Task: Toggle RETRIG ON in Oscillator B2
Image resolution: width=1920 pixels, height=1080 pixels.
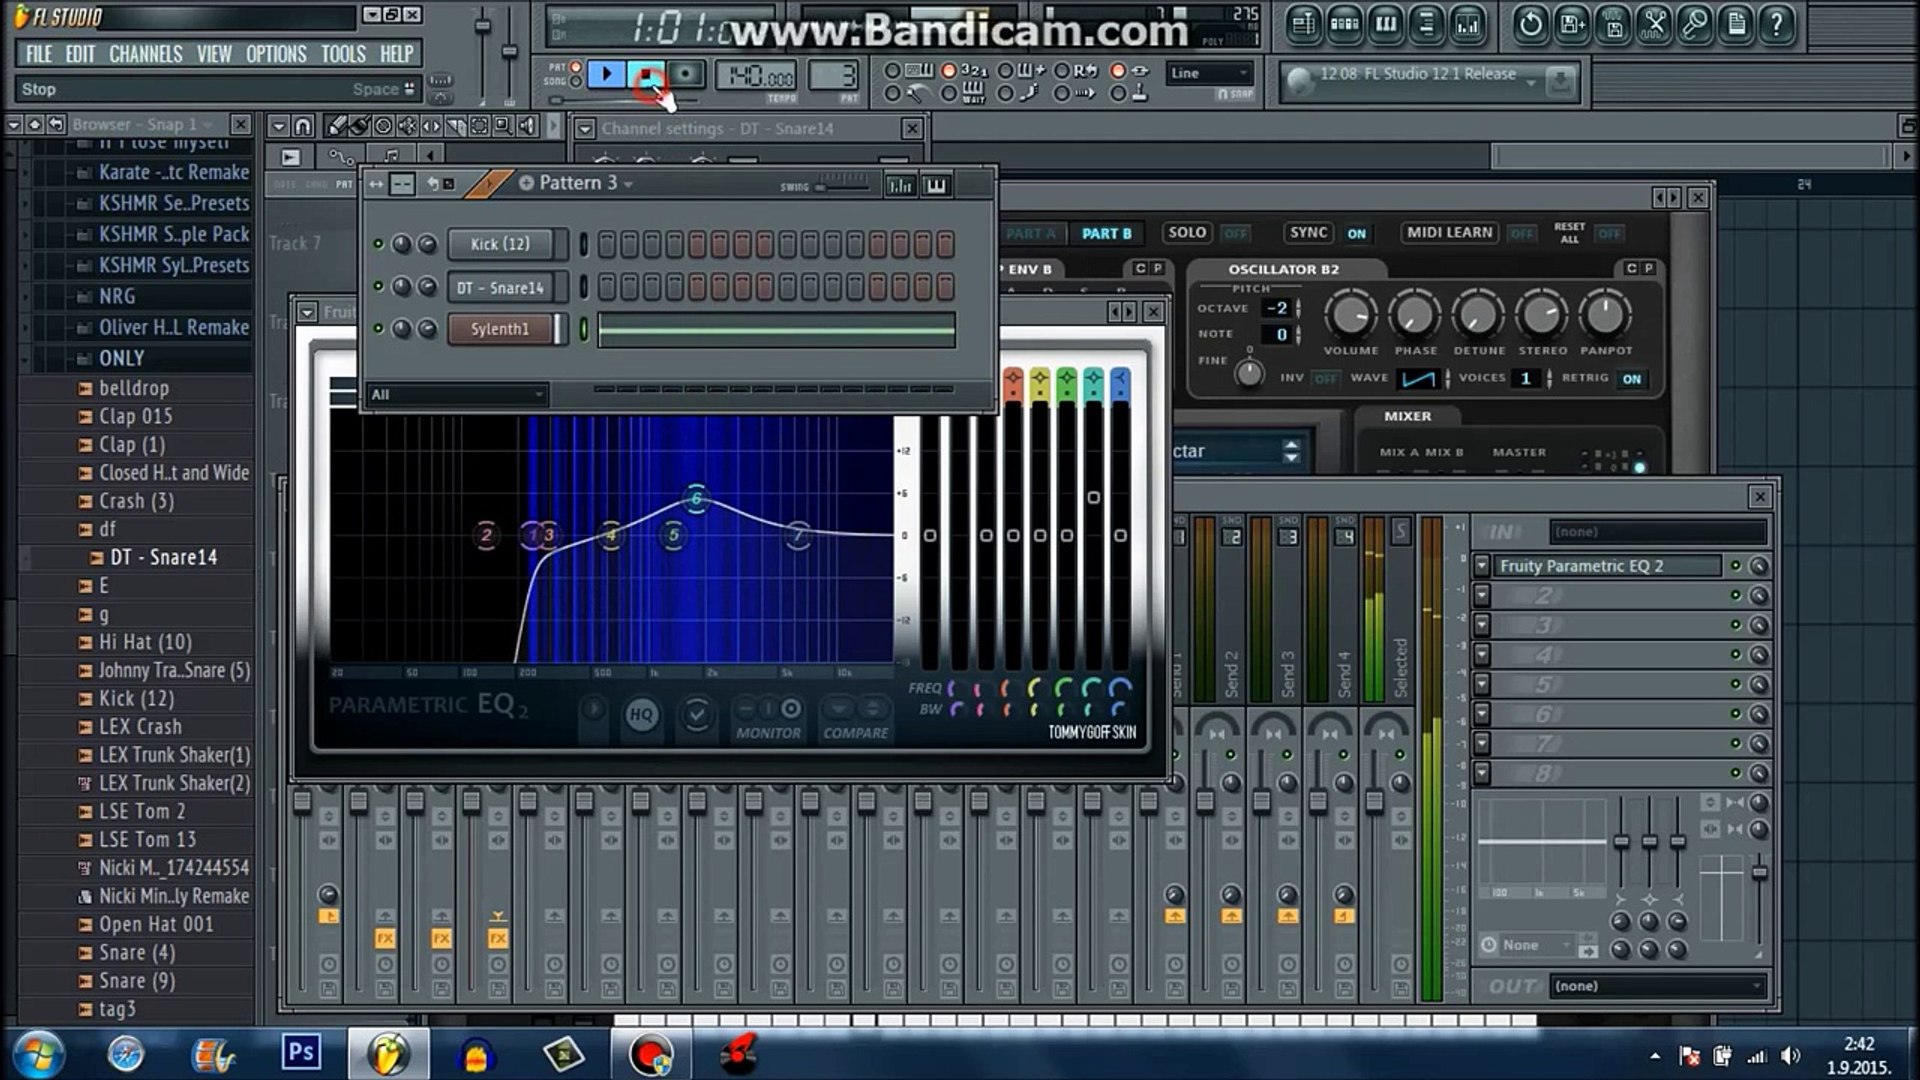Action: pyautogui.click(x=1632, y=379)
